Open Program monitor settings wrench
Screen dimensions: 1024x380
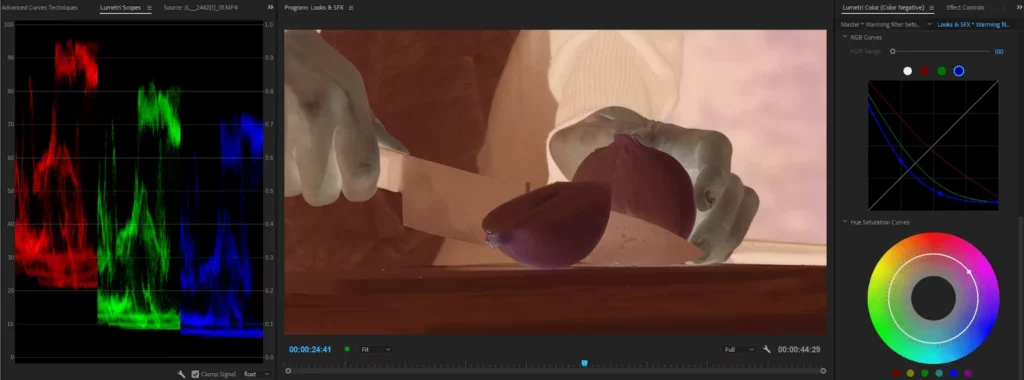(767, 350)
